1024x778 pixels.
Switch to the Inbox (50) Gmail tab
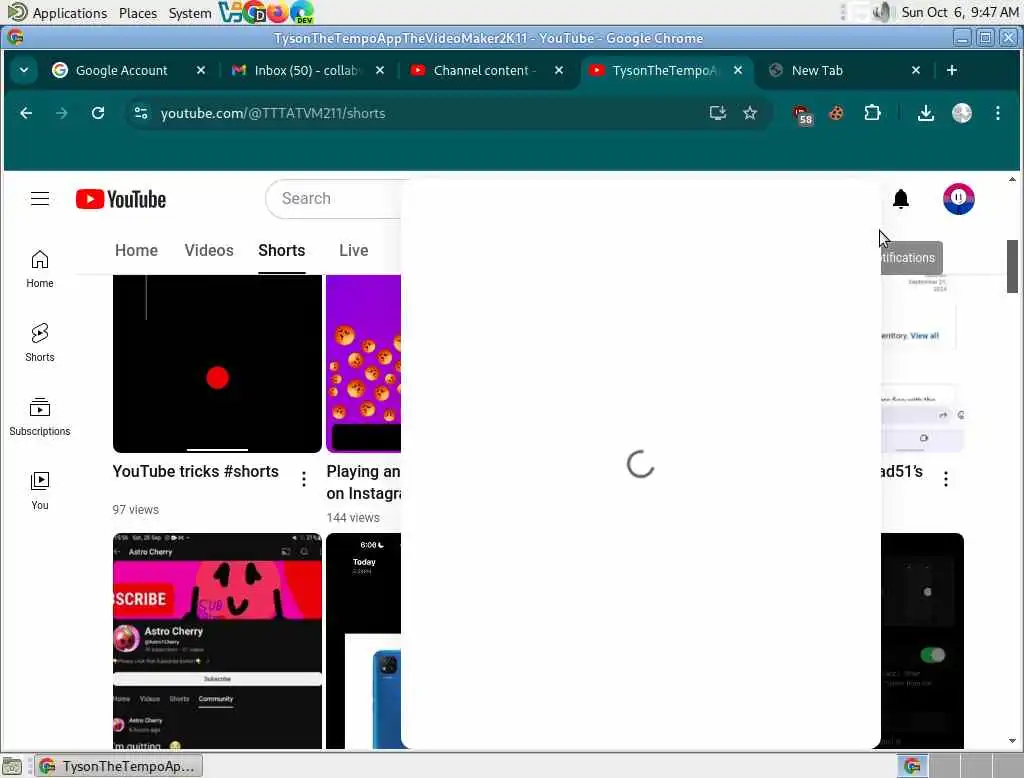[x=306, y=70]
